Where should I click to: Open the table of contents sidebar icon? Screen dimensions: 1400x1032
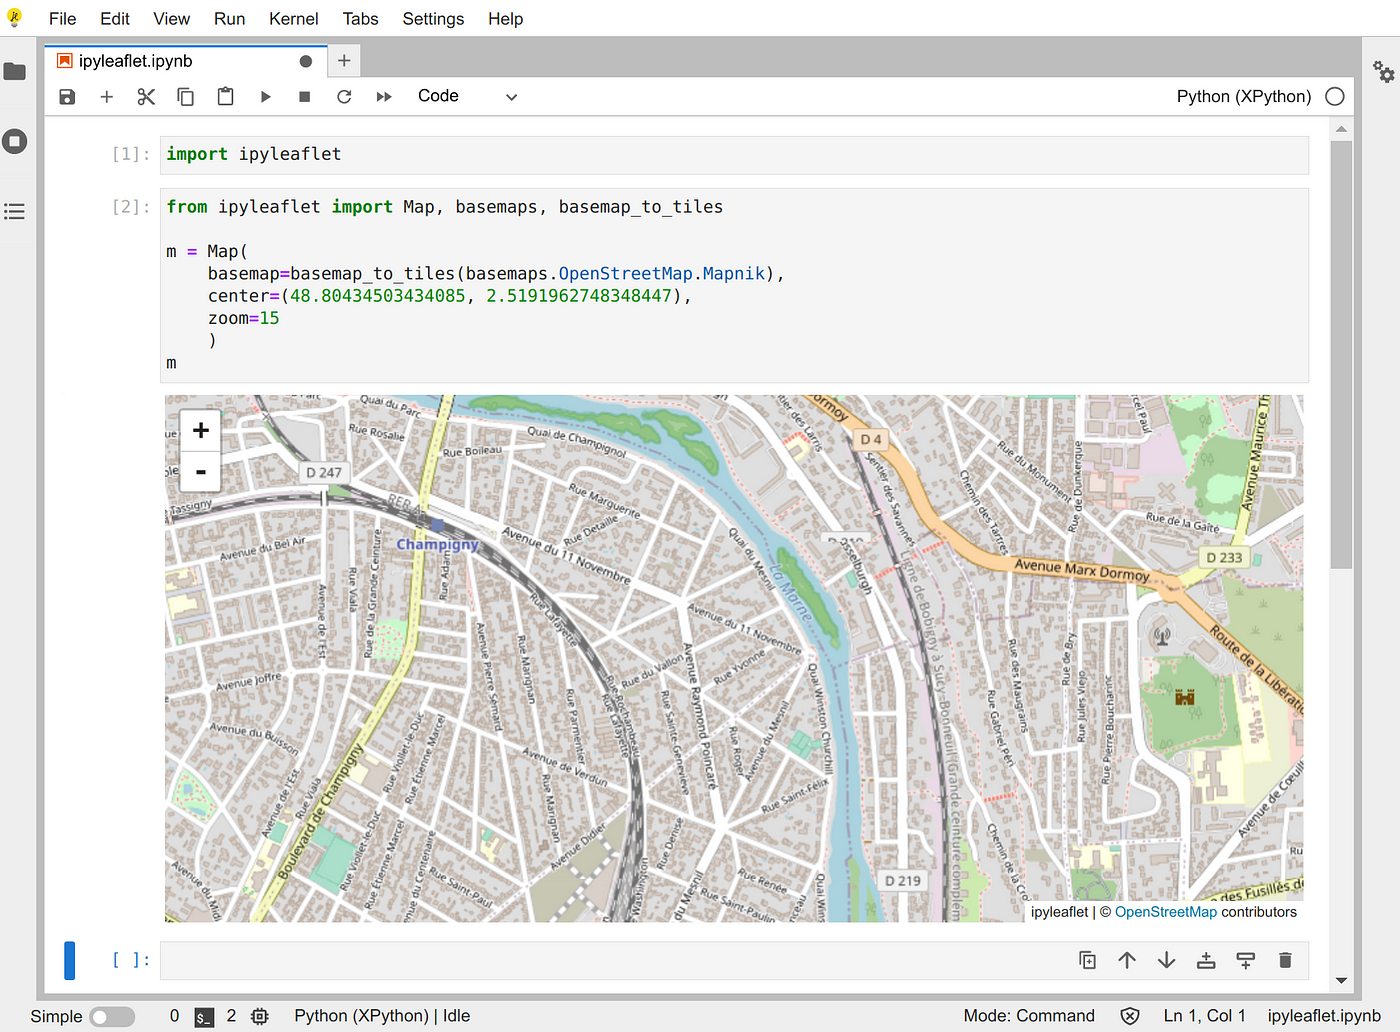[15, 211]
